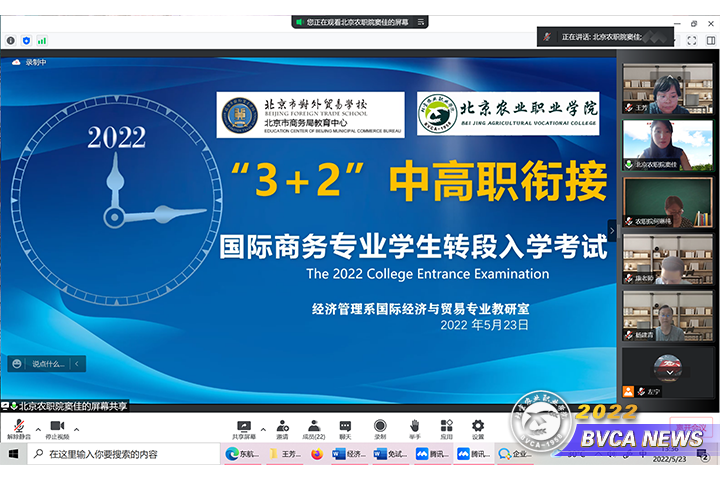
Task: Open meeting Settings (设置) gear icon
Action: point(478,425)
